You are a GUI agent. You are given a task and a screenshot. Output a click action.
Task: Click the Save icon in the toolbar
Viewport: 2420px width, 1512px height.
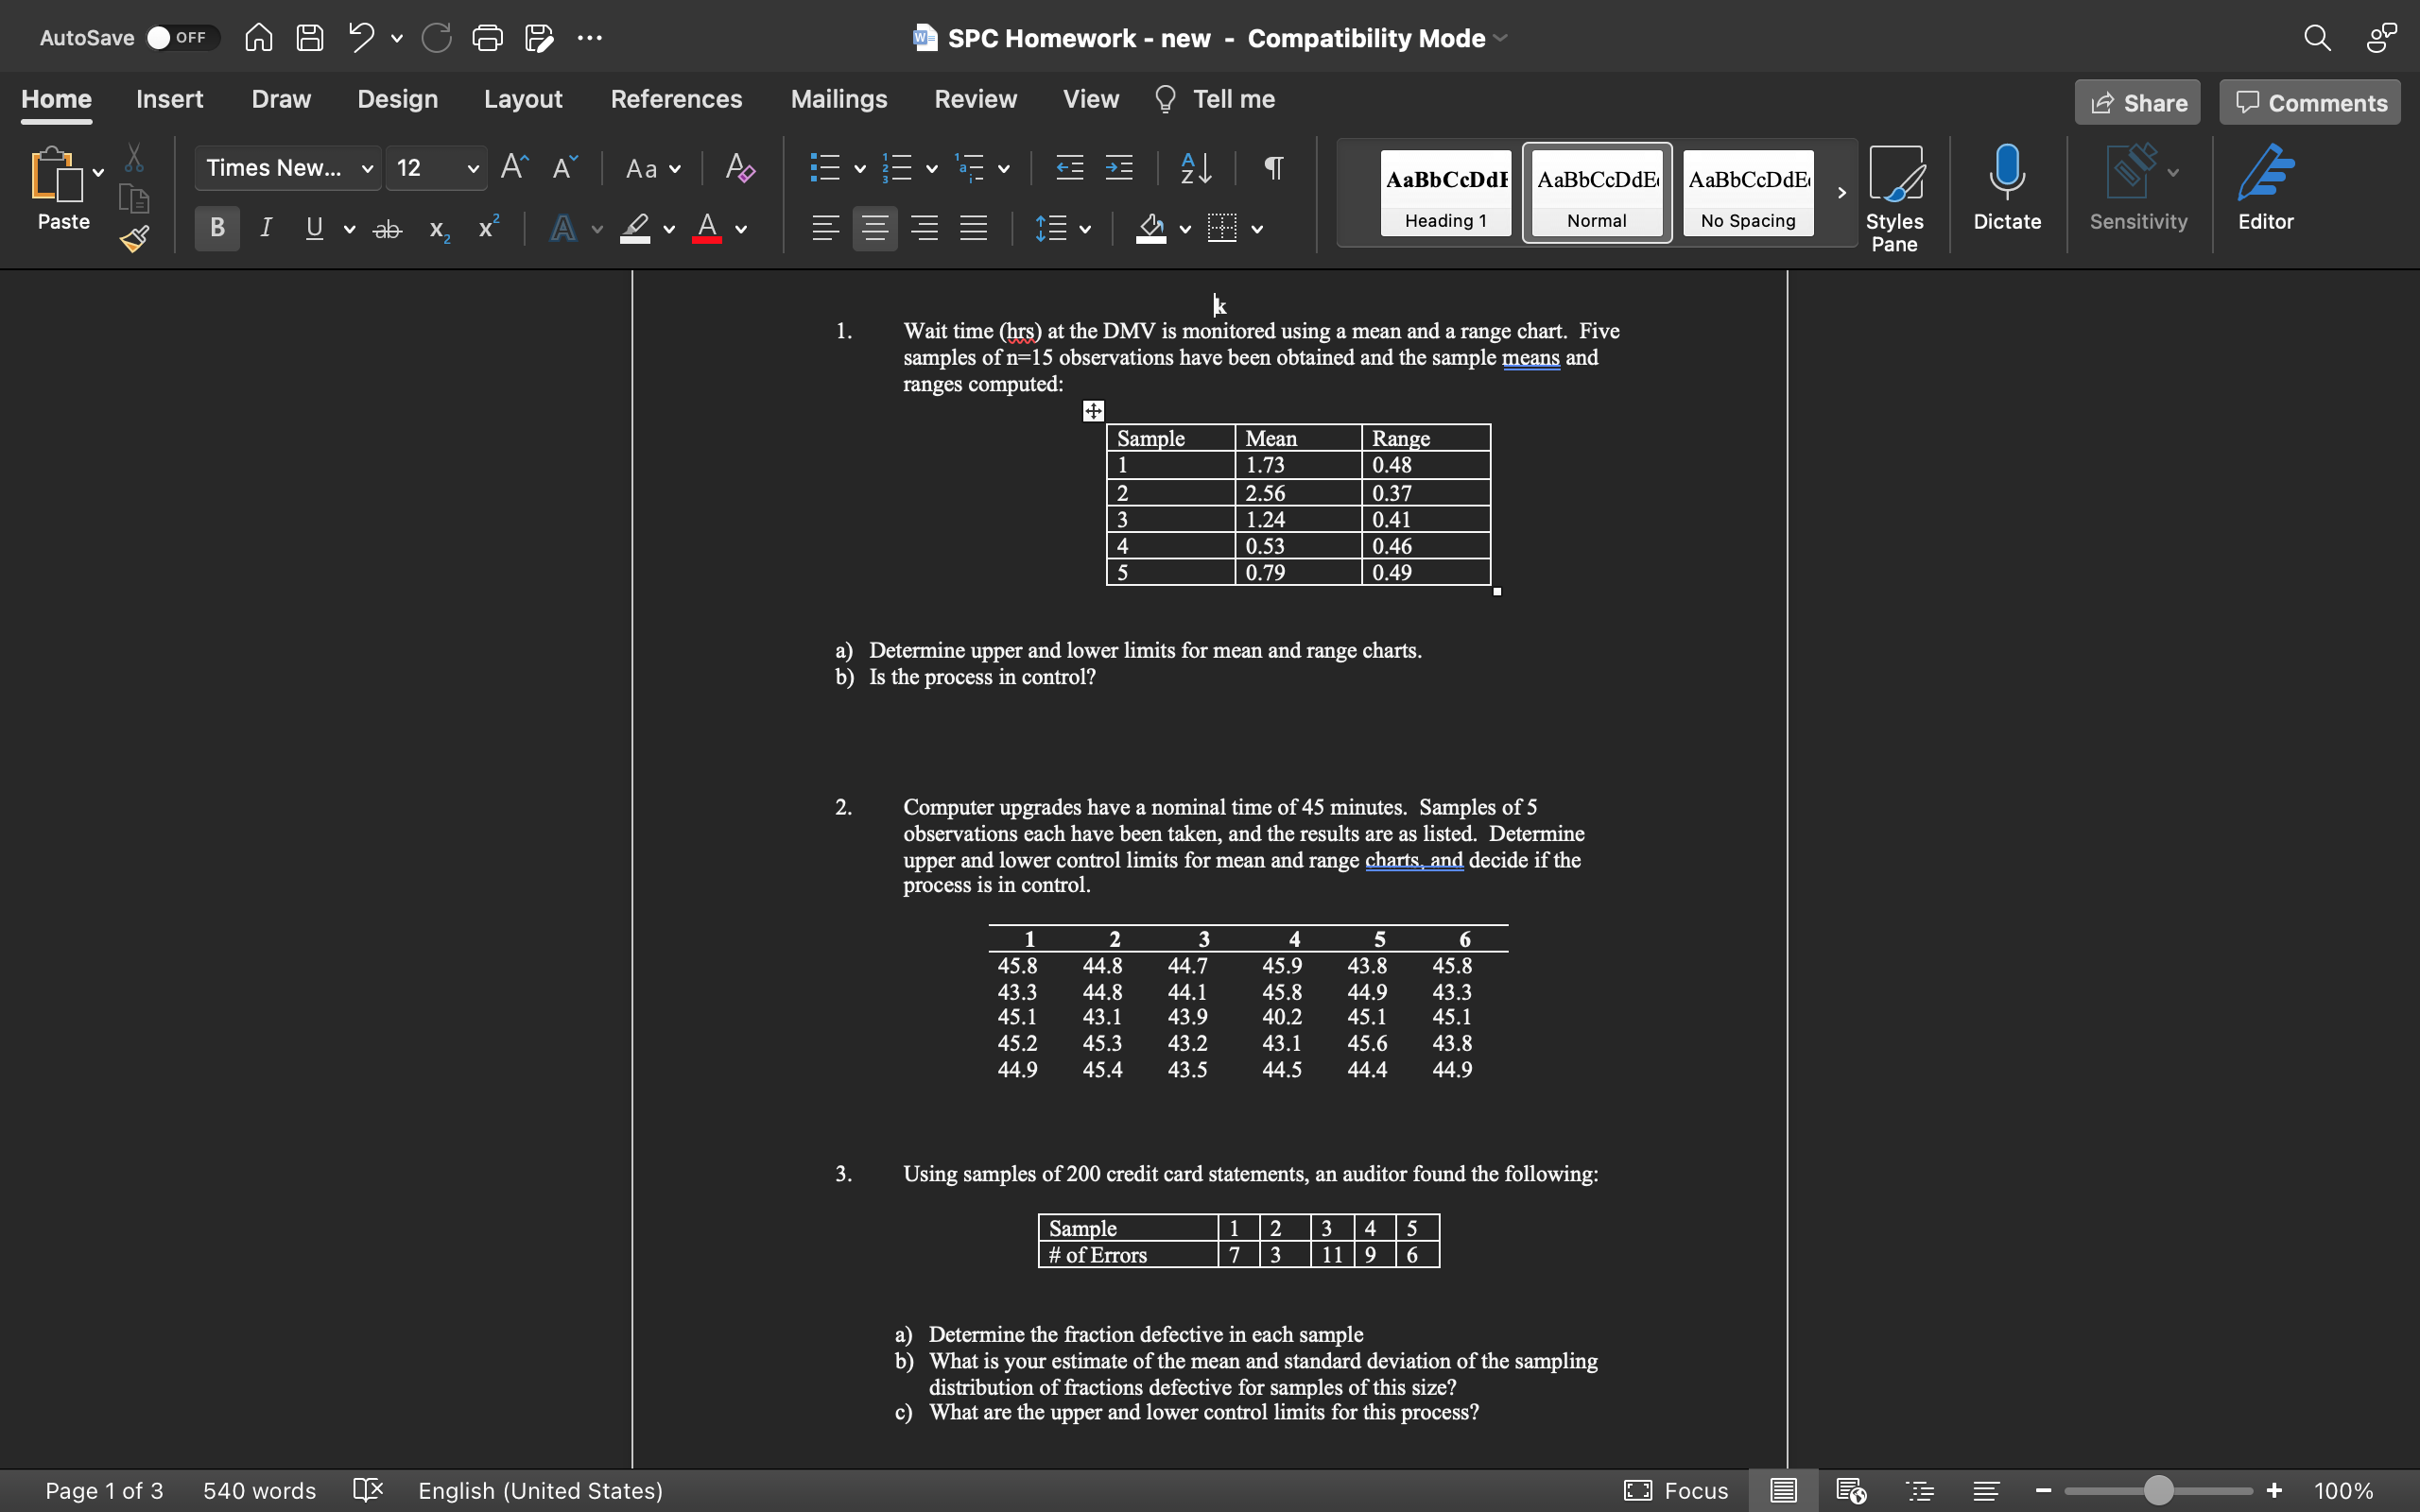coord(308,37)
